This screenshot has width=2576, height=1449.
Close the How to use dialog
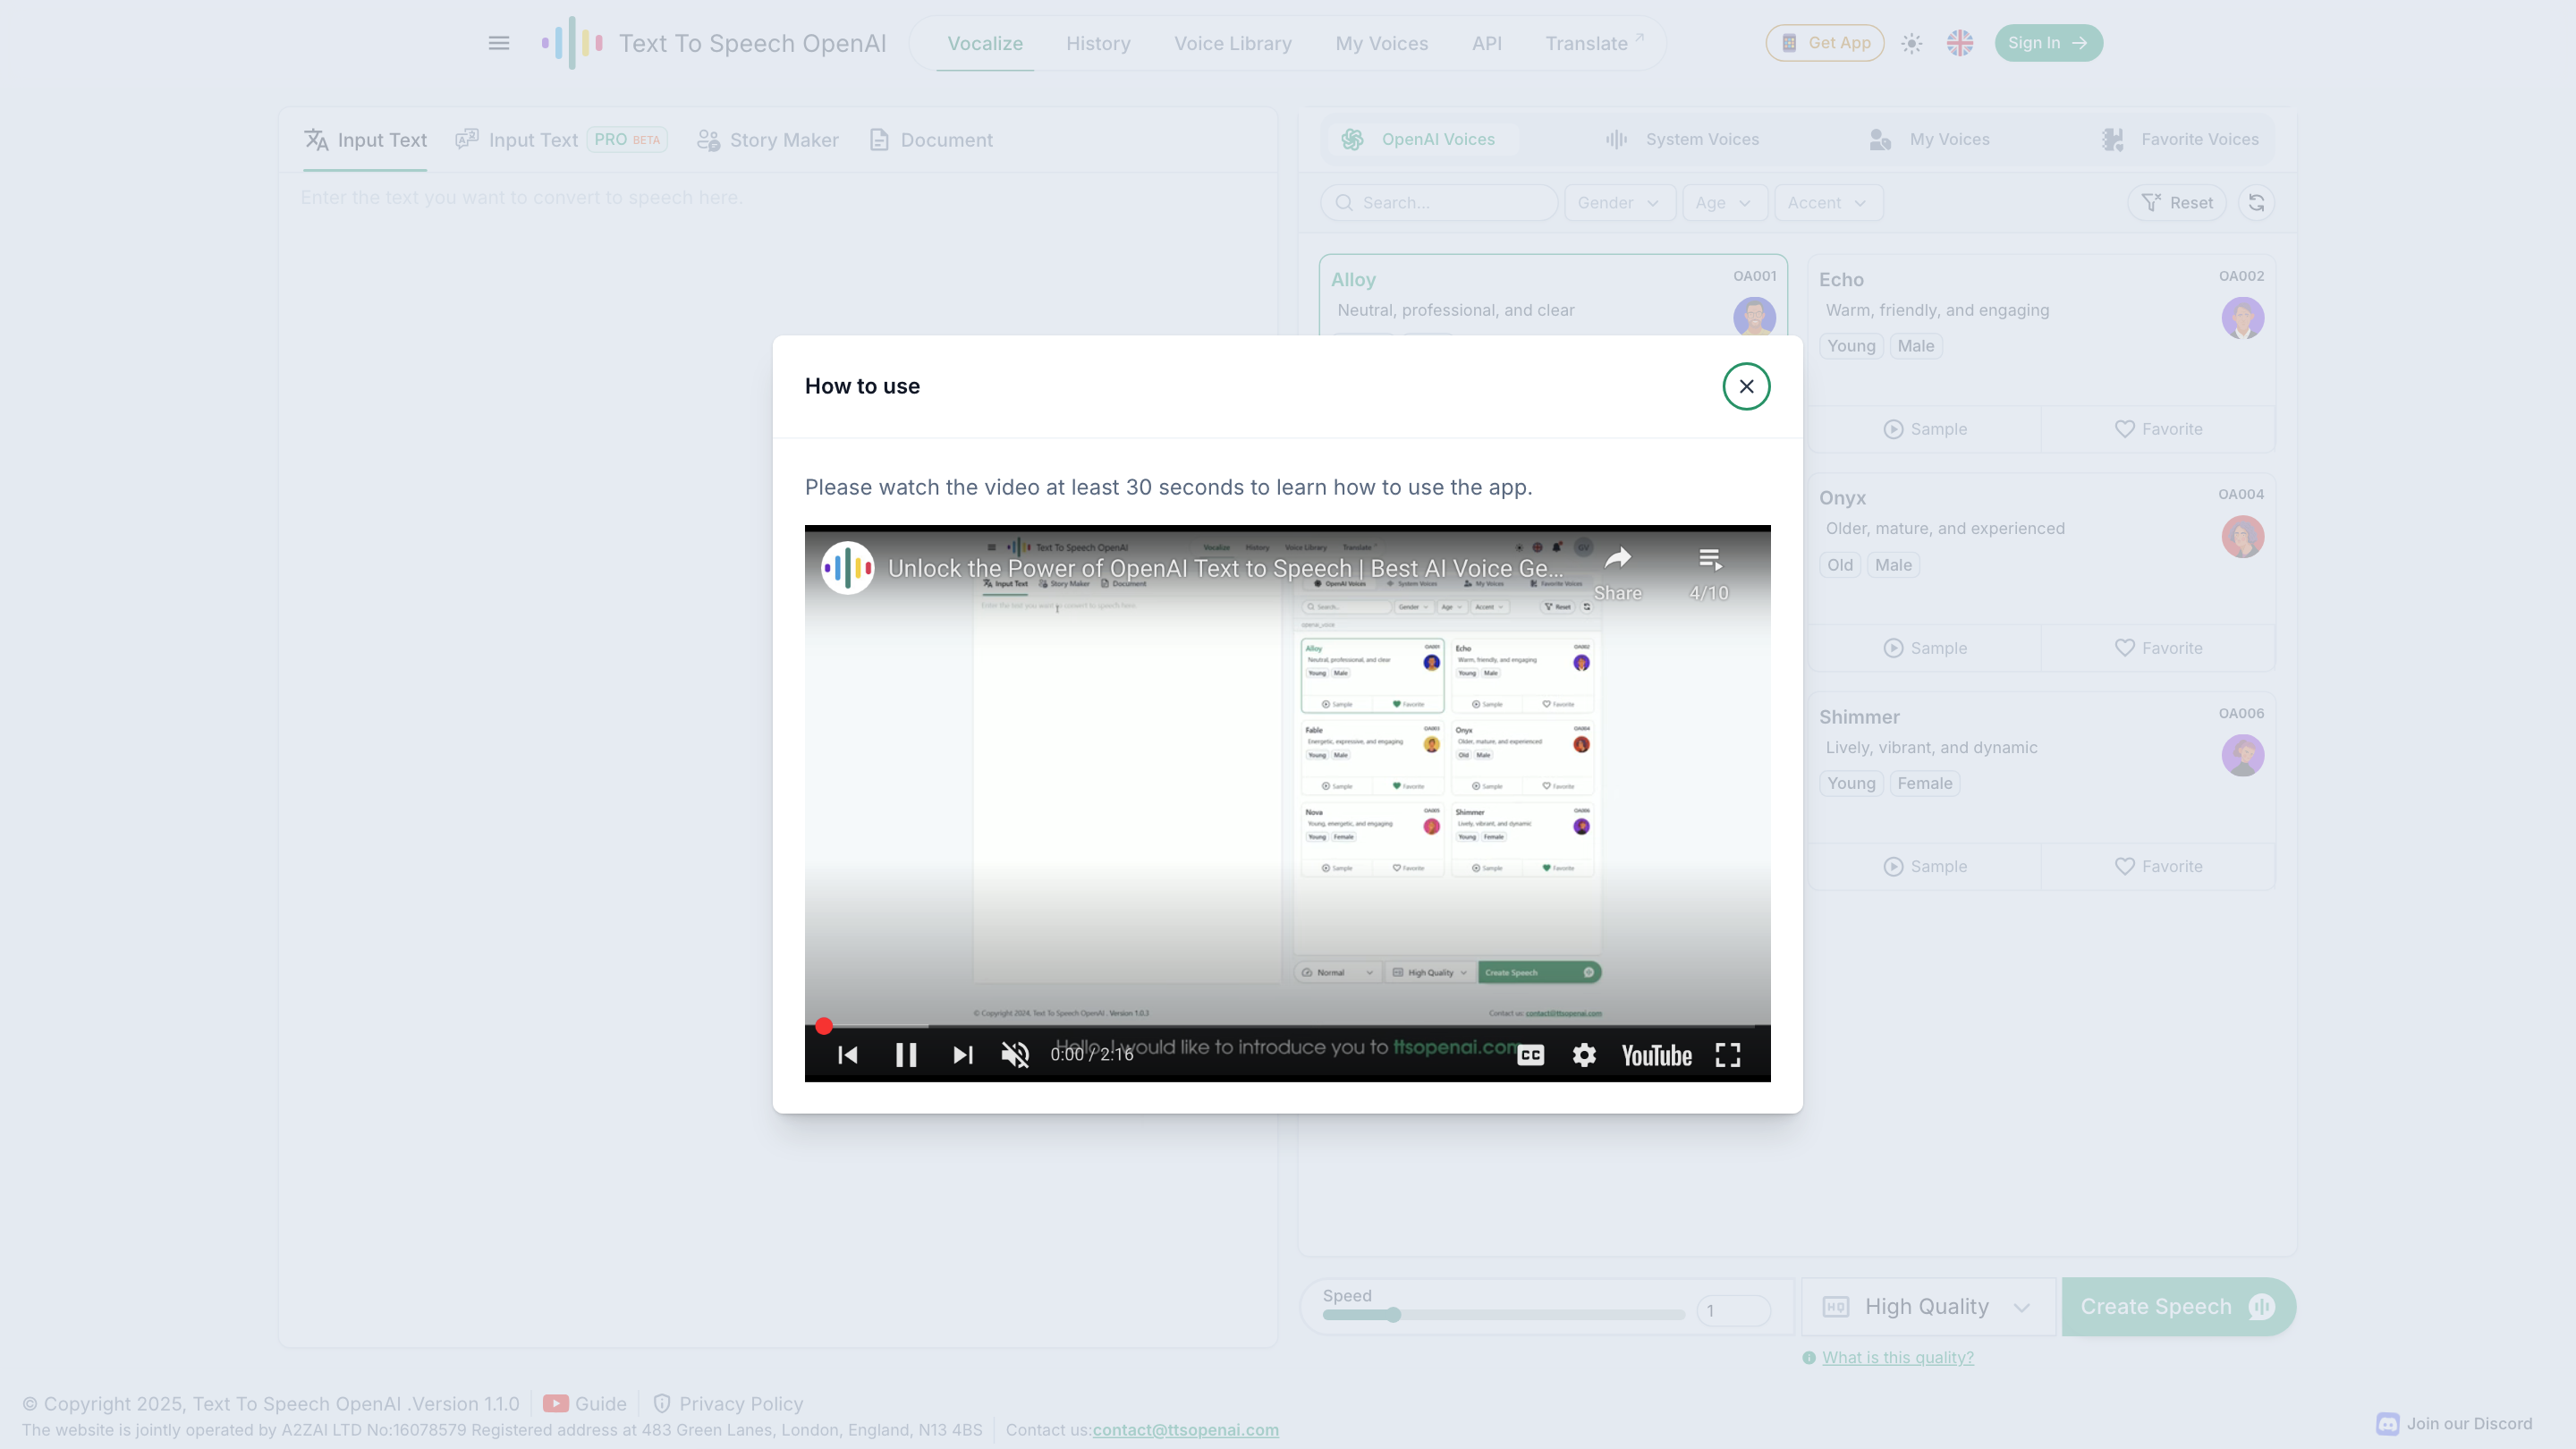(x=1746, y=386)
